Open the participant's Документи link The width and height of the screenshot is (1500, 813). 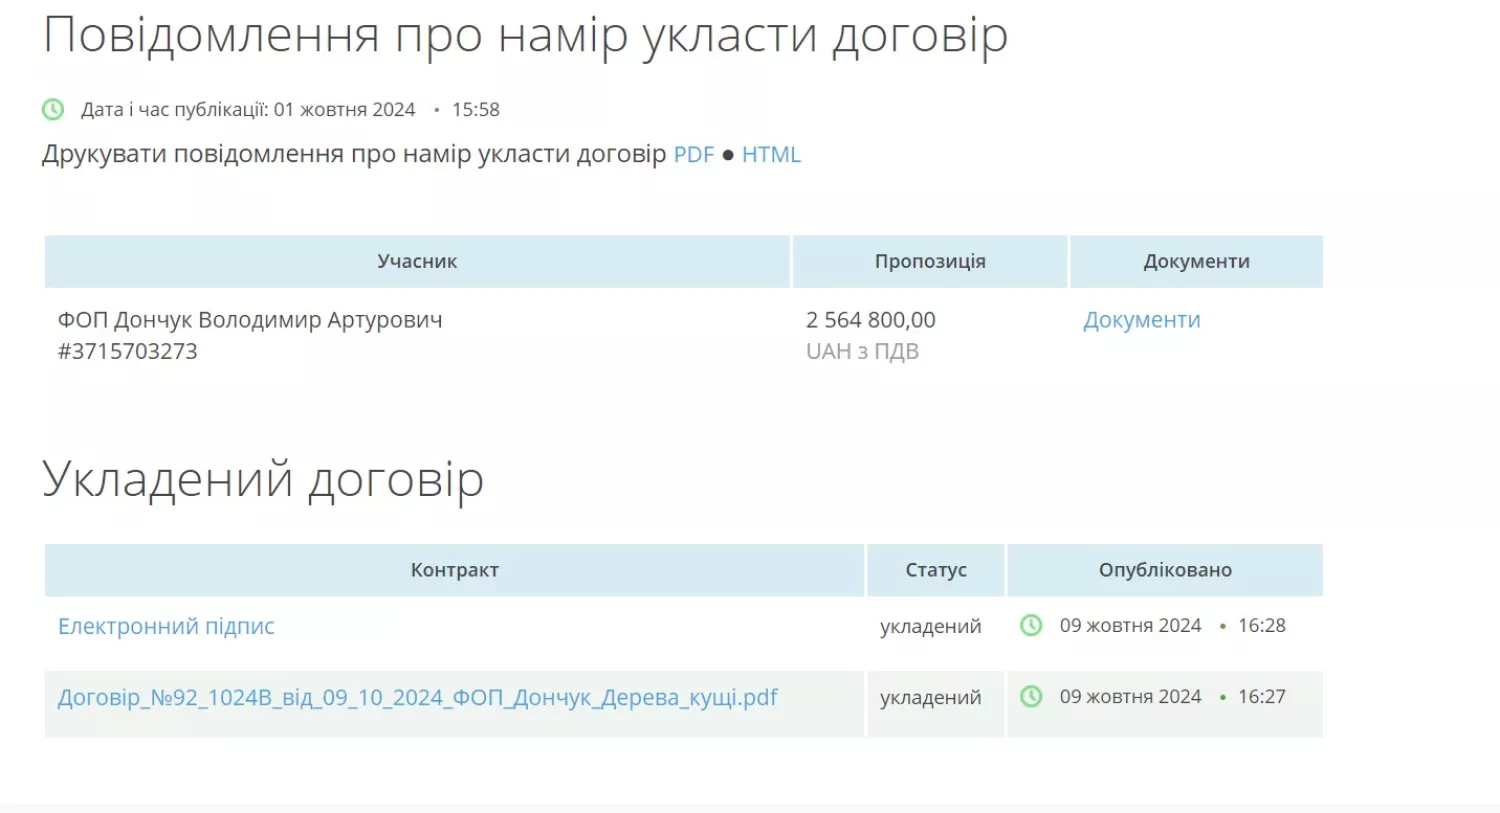[x=1142, y=320]
